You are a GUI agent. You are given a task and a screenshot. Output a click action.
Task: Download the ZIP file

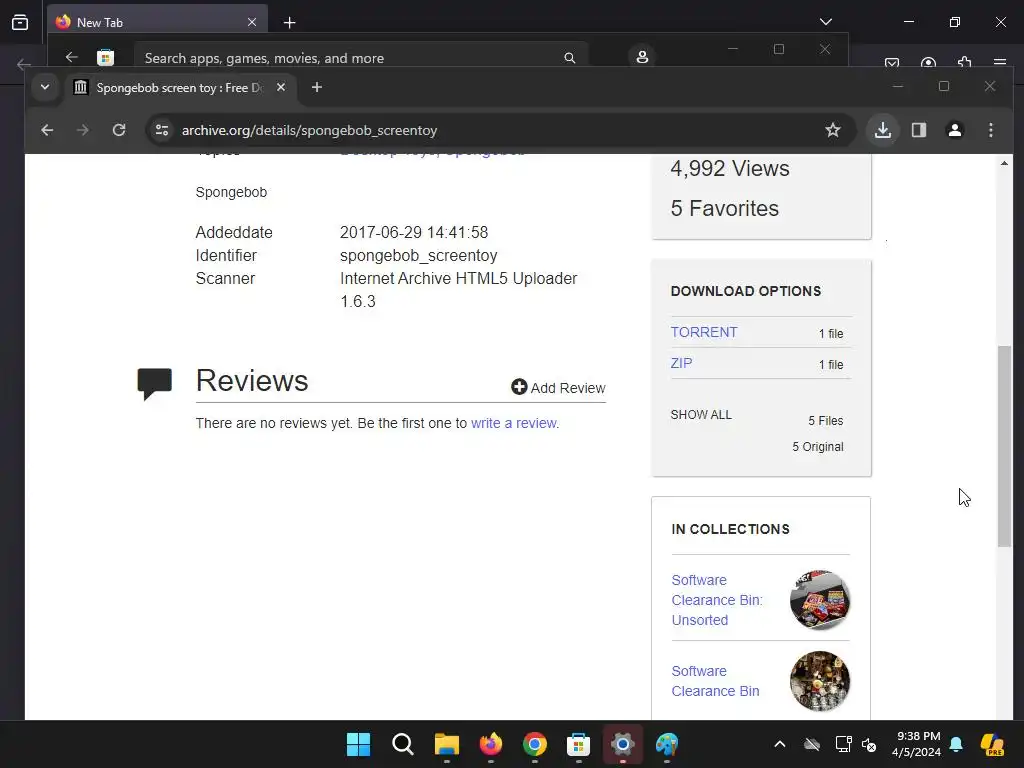tap(681, 363)
